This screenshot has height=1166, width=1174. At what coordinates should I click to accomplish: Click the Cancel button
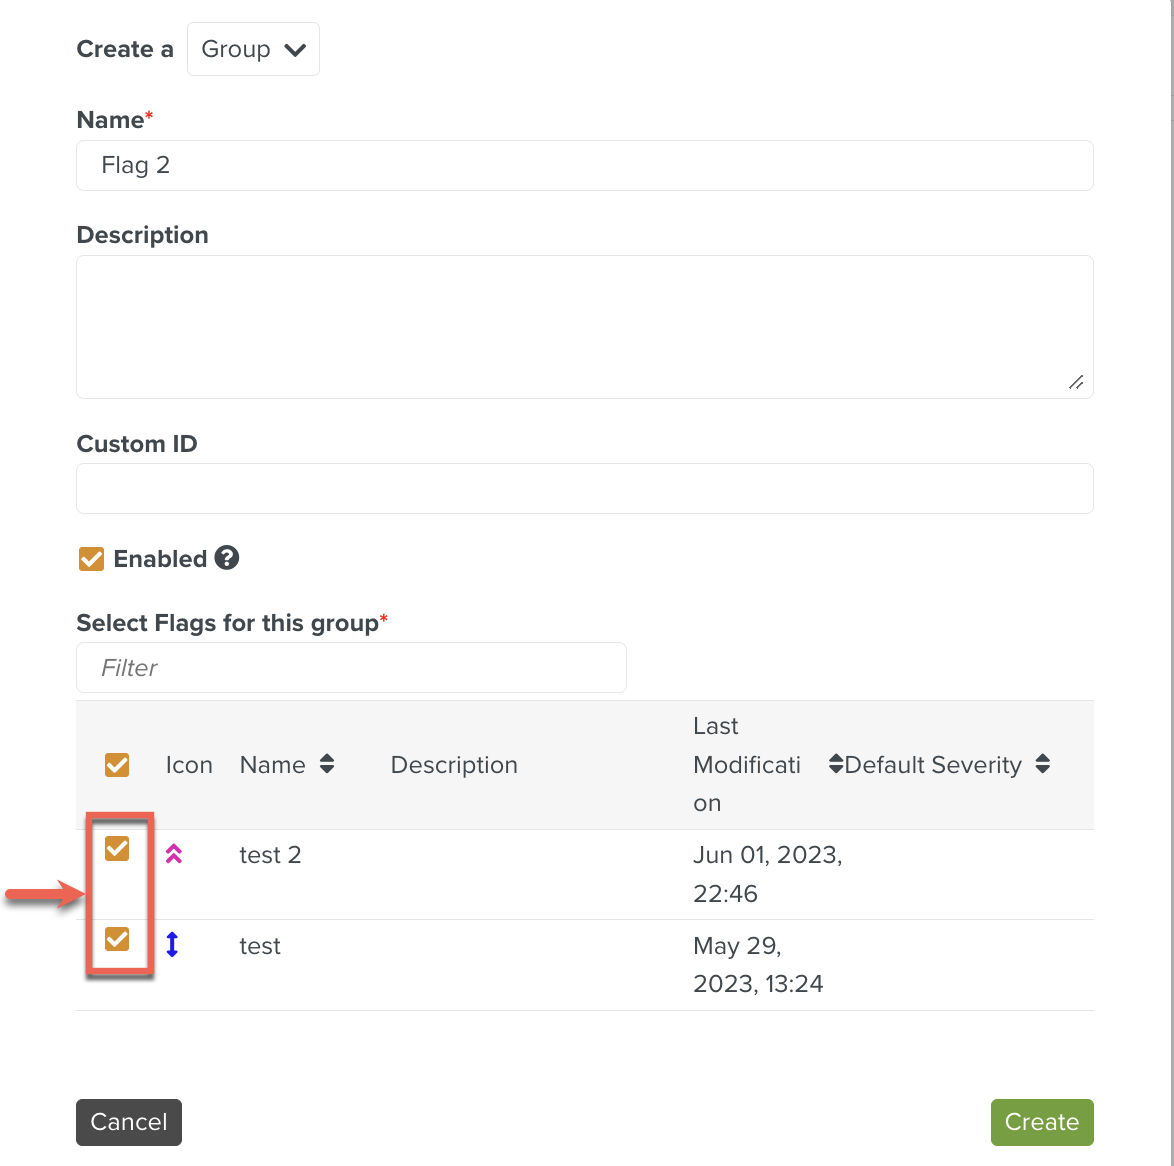tap(129, 1122)
